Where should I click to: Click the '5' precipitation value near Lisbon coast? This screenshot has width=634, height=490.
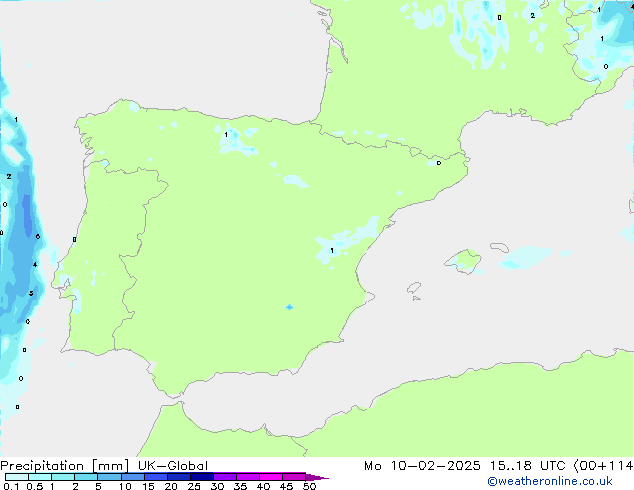(31, 293)
